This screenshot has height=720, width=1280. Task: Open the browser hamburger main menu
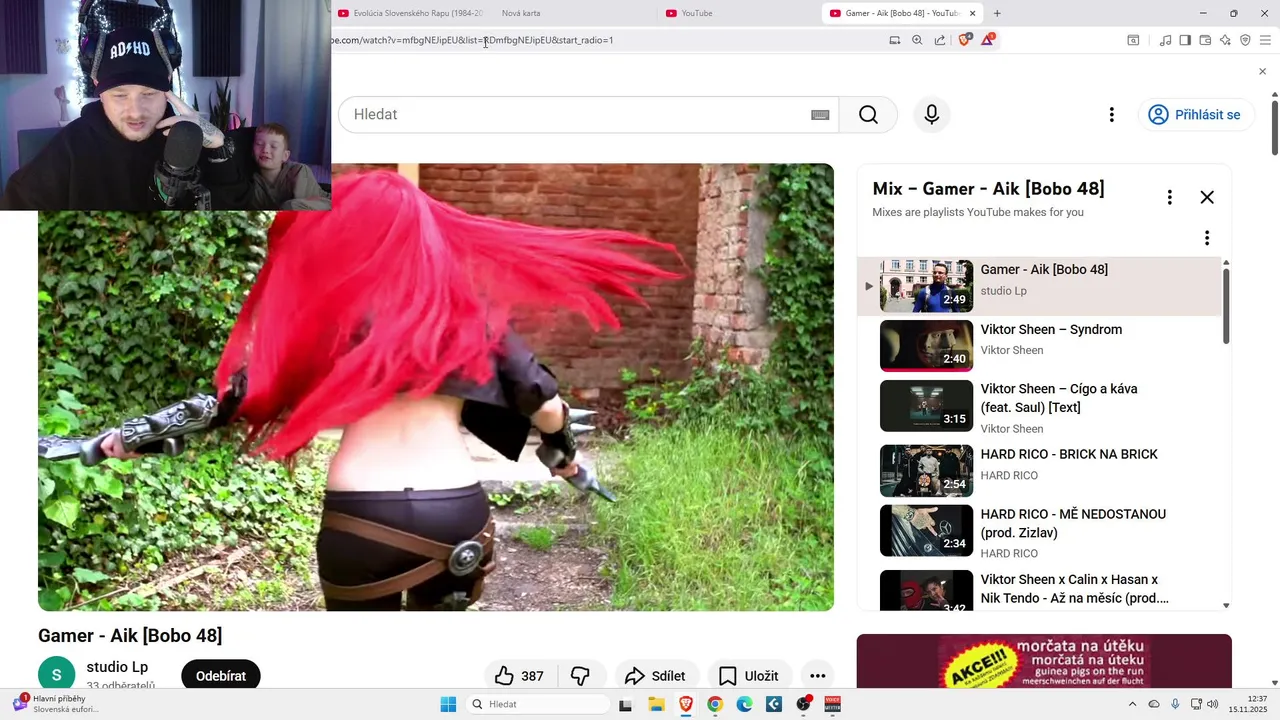[1264, 40]
